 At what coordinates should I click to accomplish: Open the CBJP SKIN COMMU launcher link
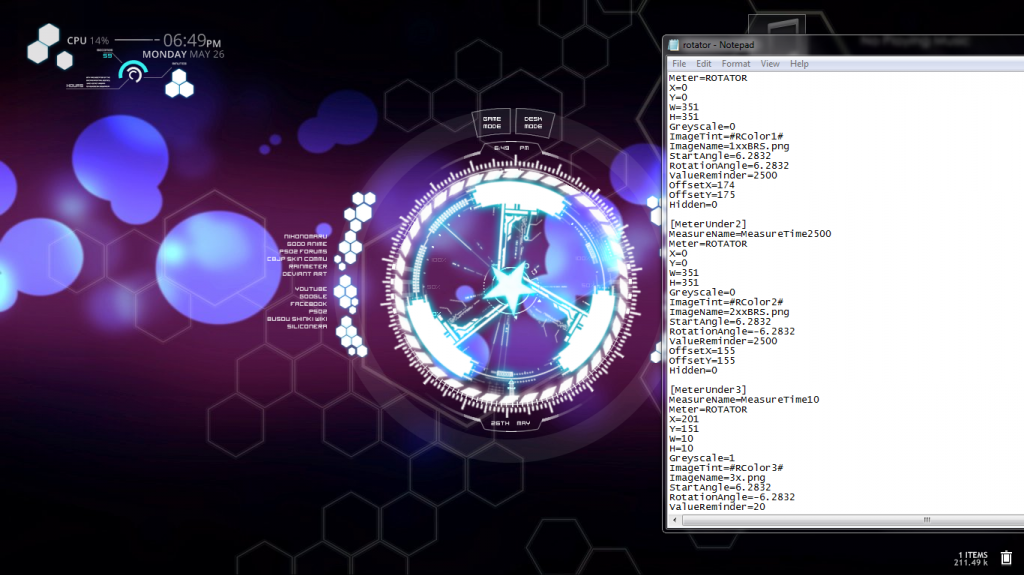click(x=296, y=259)
